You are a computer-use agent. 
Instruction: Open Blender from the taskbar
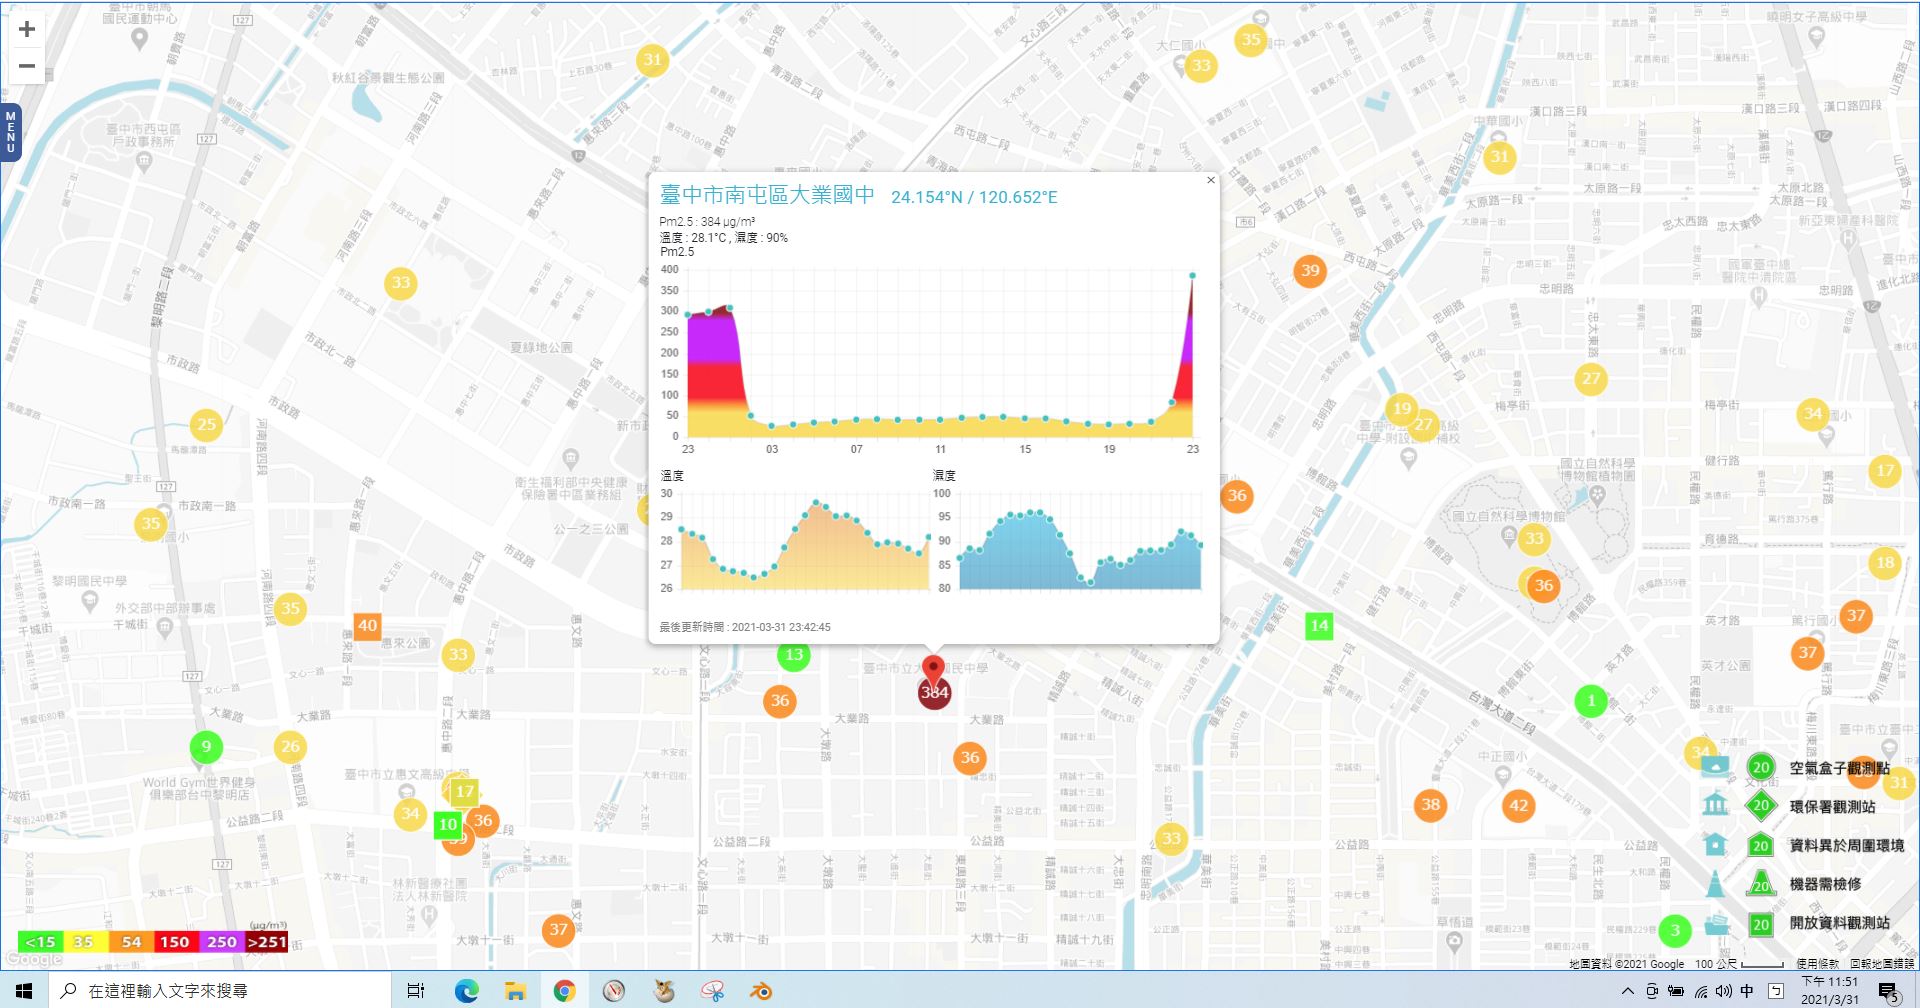tap(761, 990)
